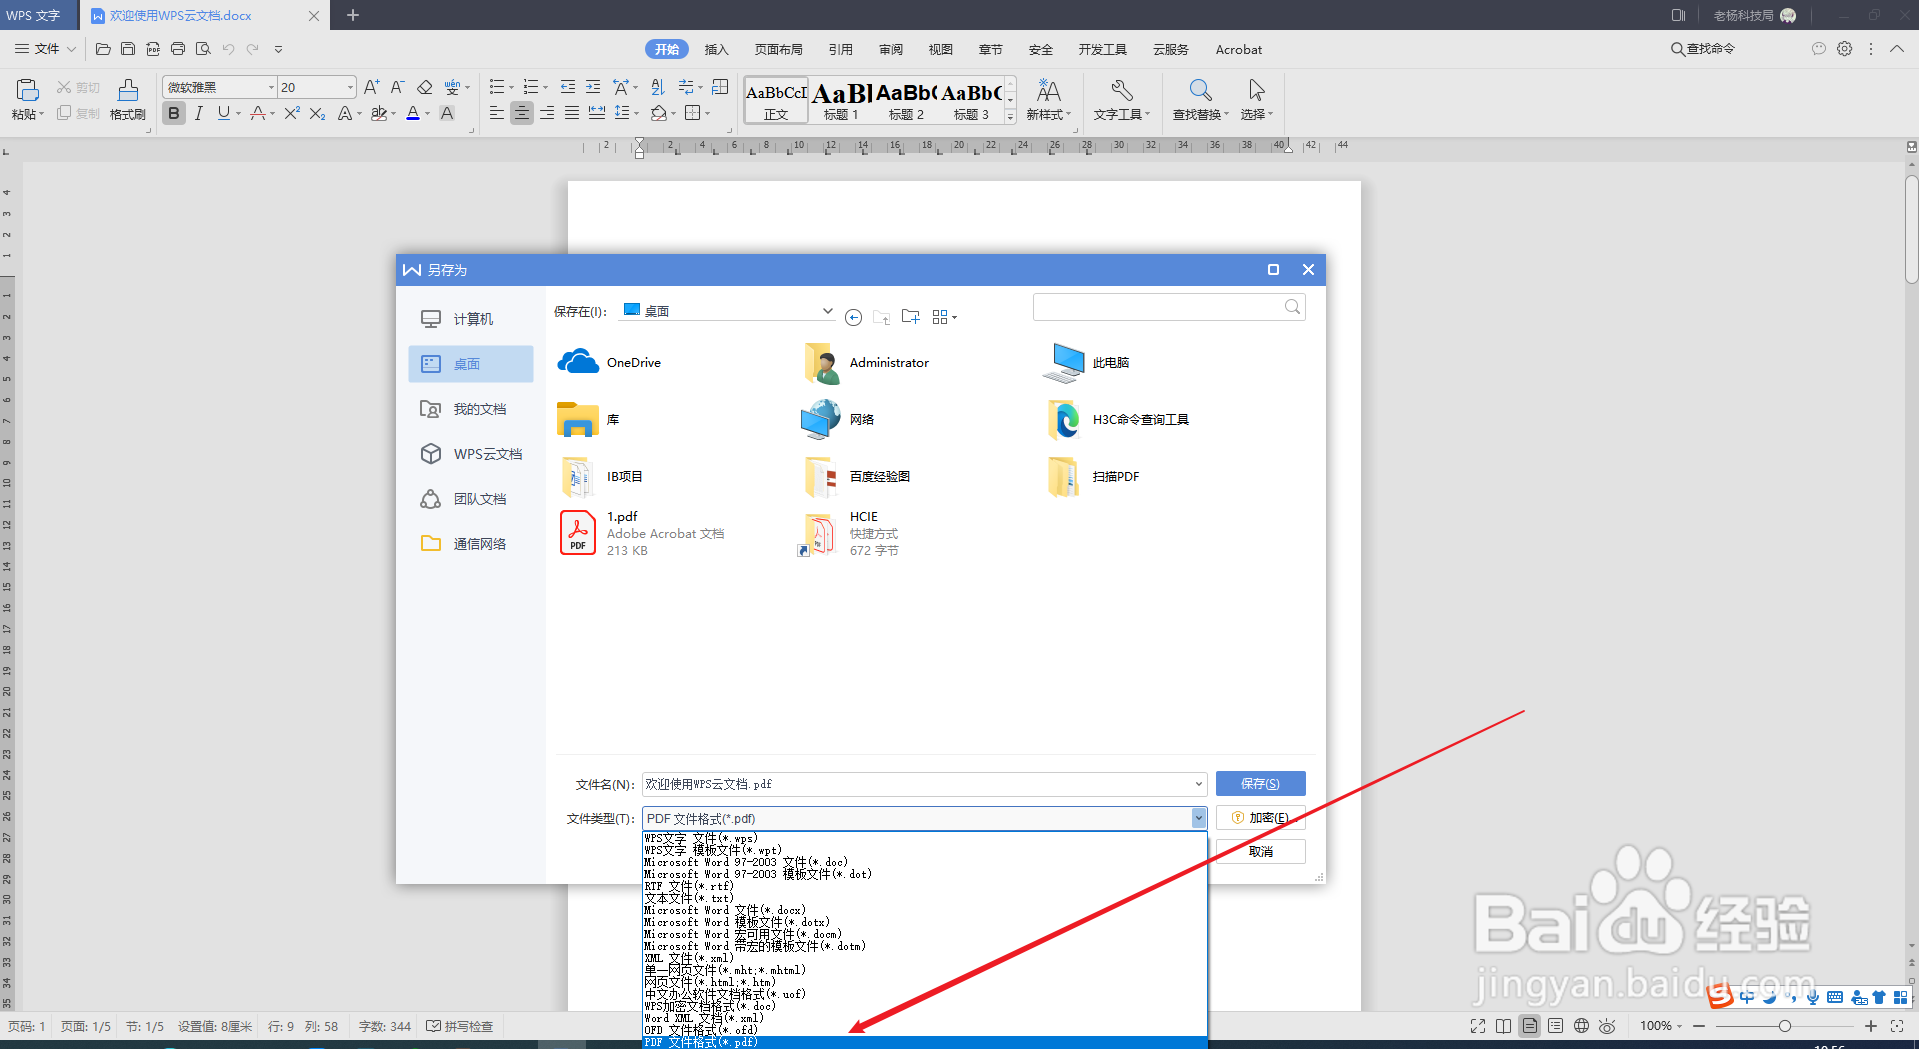
Task: Click the zoom slider handle in the status bar
Action: click(1784, 1026)
